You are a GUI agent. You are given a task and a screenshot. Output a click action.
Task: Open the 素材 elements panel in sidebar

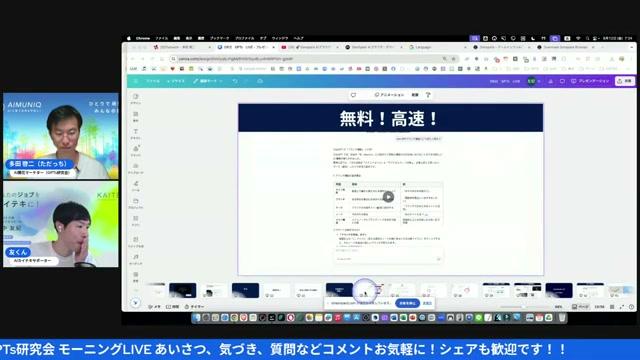tap(136, 116)
